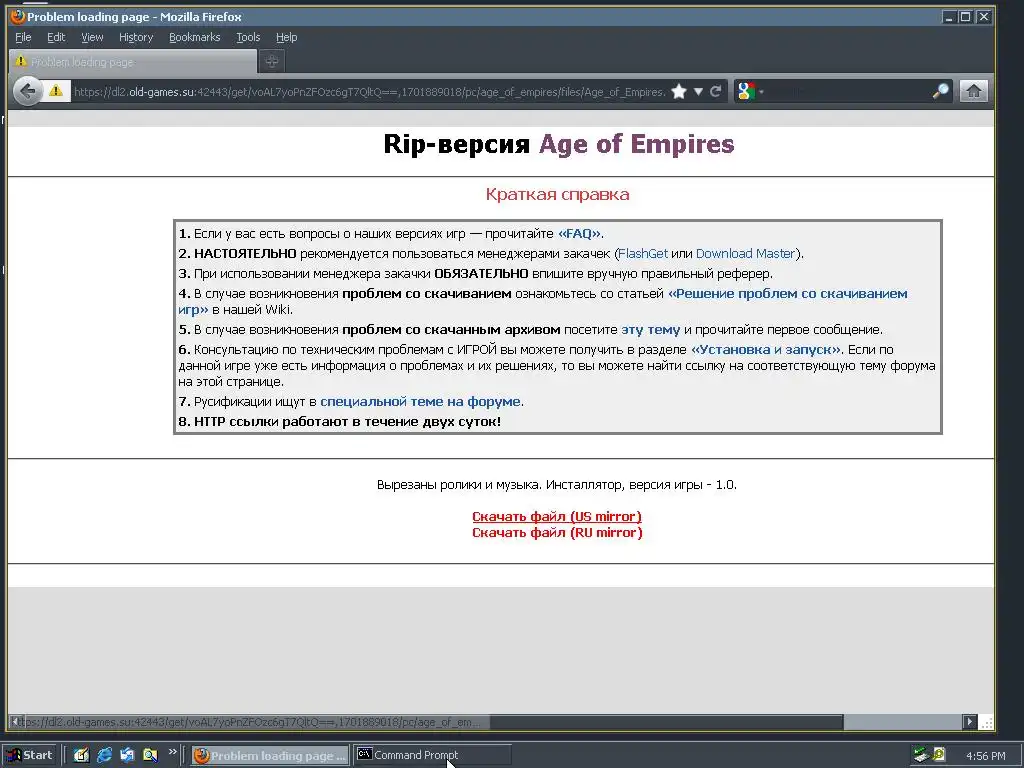Open the History menu
Image resolution: width=1024 pixels, height=768 pixels.
pyautogui.click(x=136, y=37)
